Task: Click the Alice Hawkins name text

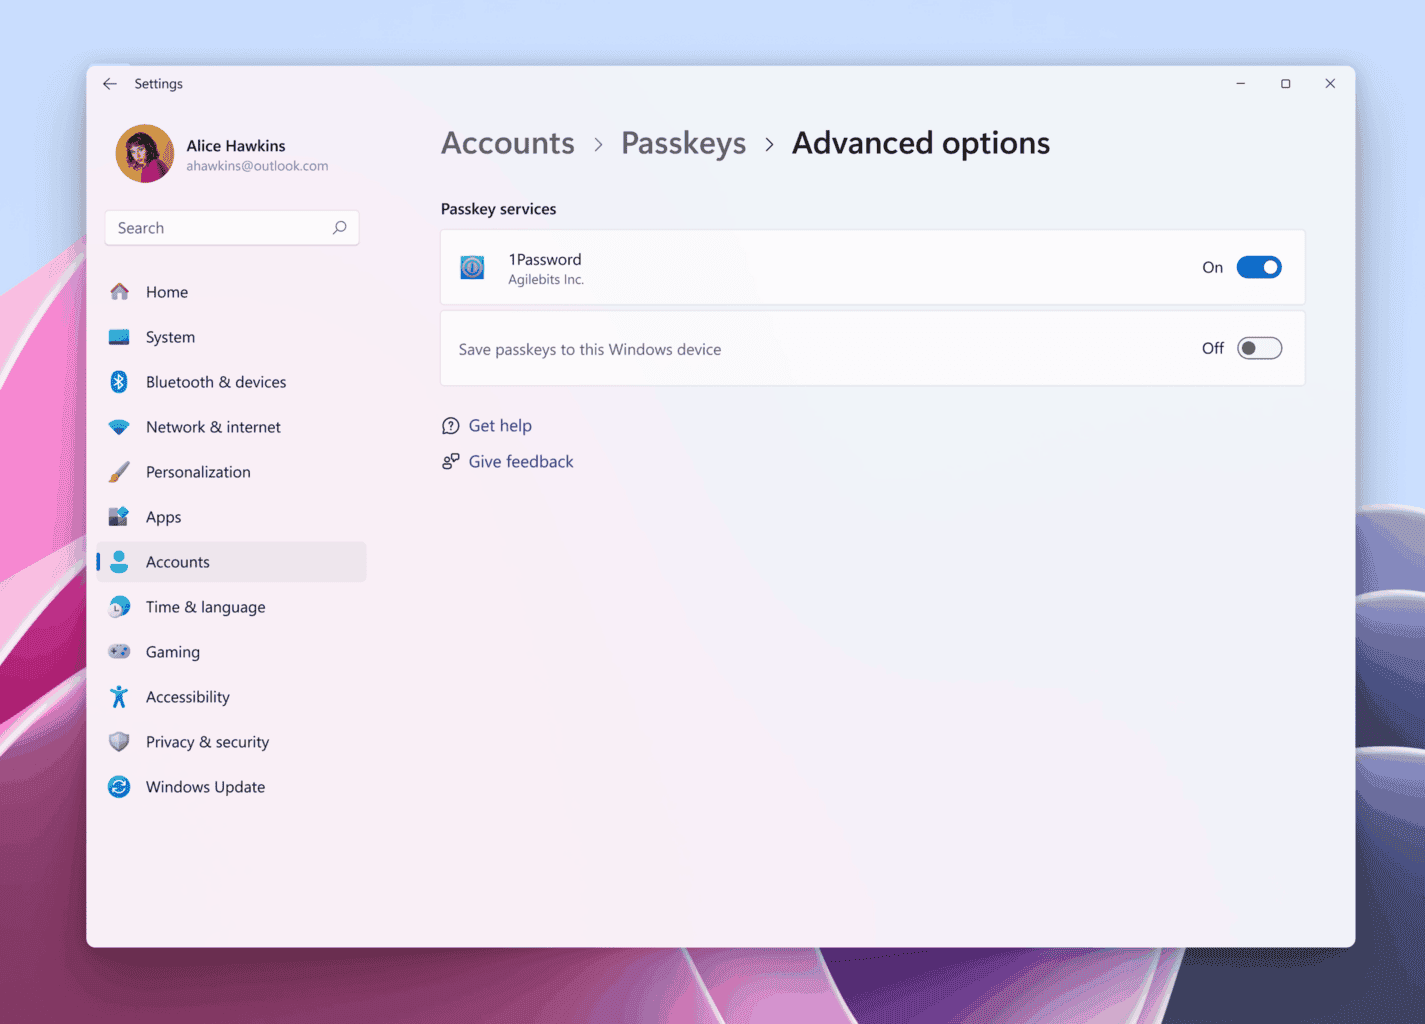Action: coord(236,146)
